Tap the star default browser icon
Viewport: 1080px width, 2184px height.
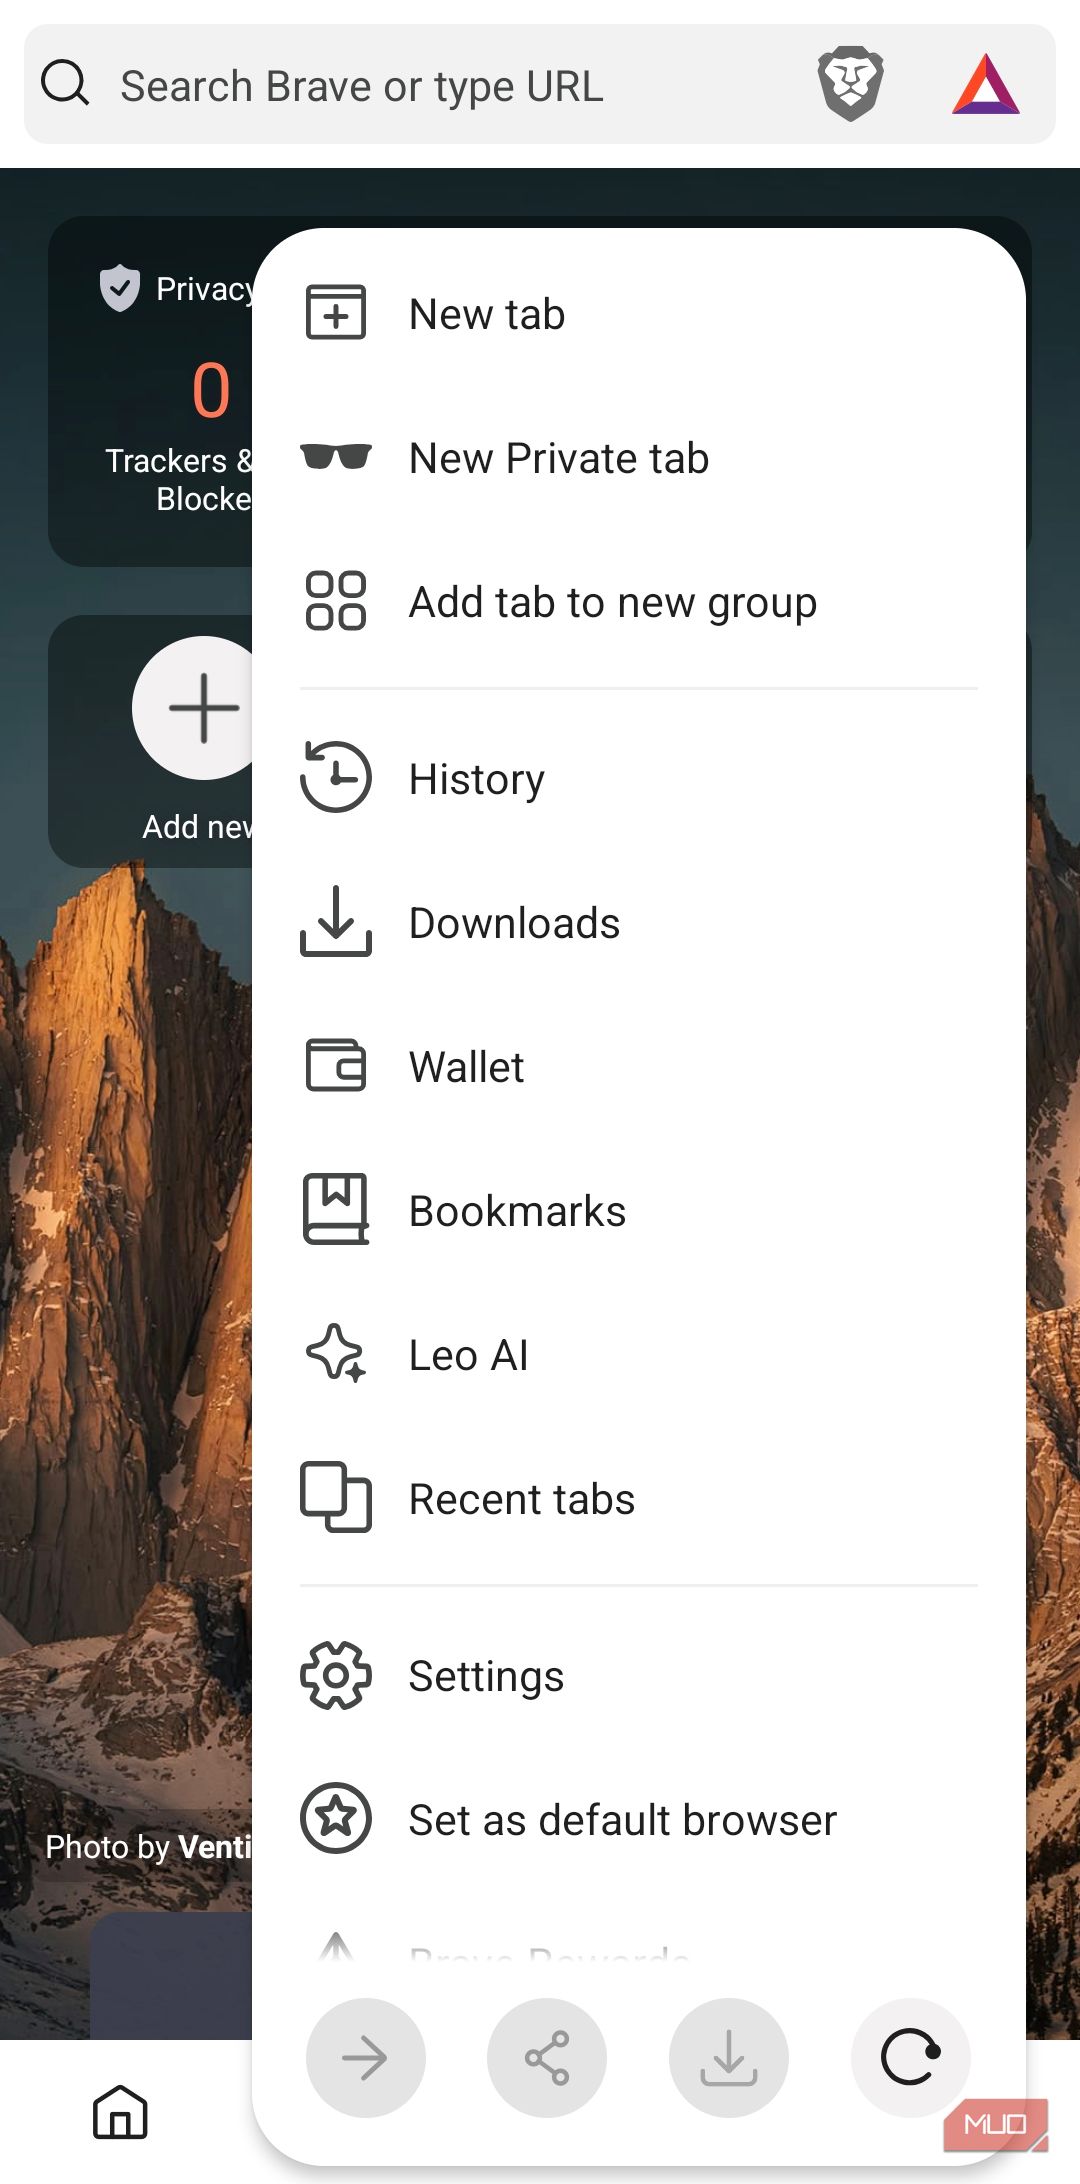(336, 1818)
